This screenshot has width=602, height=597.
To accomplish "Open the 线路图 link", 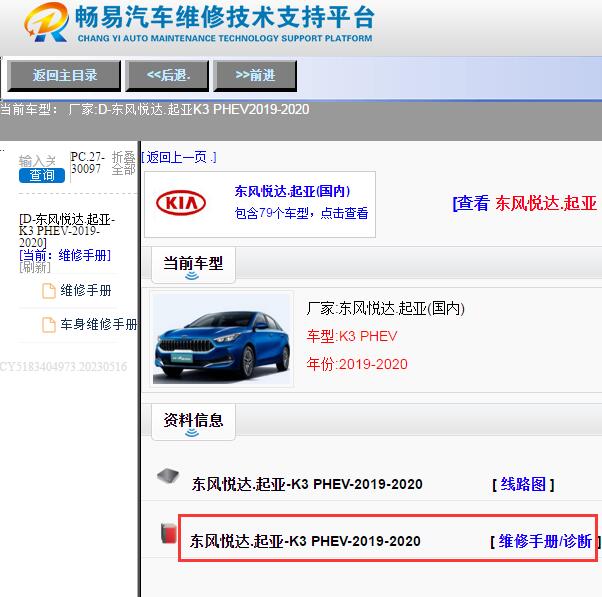I will click(523, 484).
